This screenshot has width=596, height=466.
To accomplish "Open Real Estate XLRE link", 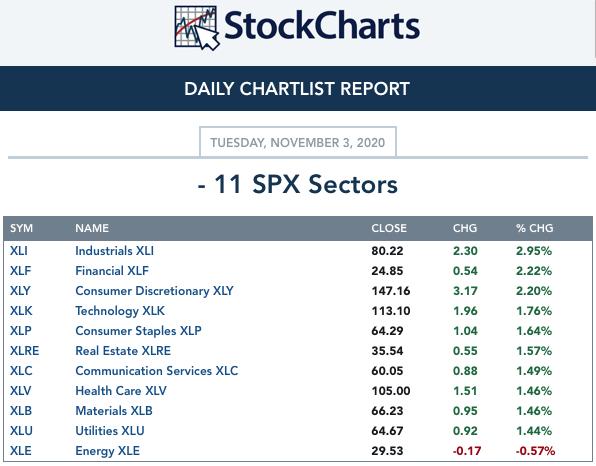I will tap(123, 350).
